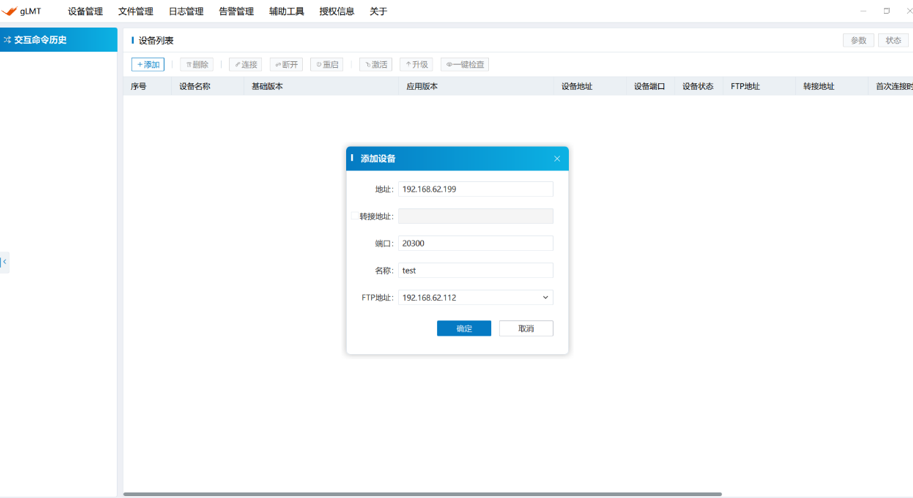Click the 参数 button at top right
Screen dimensions: 913x498
click(x=858, y=41)
